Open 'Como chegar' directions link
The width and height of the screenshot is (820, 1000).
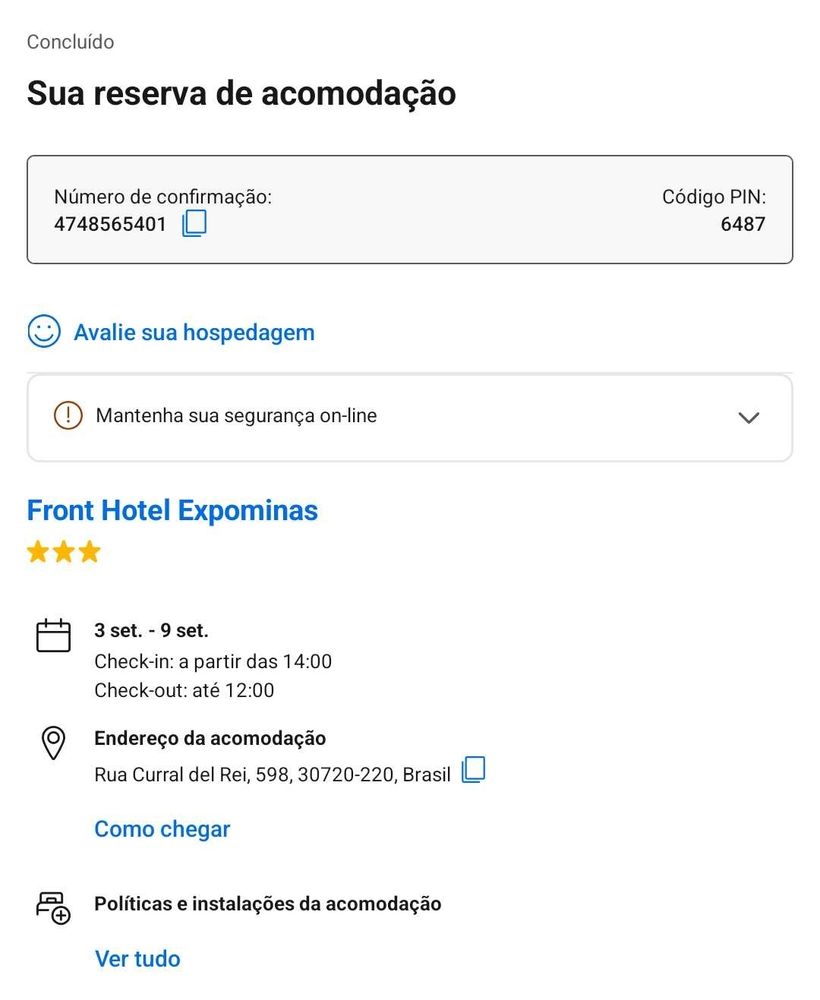pos(162,829)
